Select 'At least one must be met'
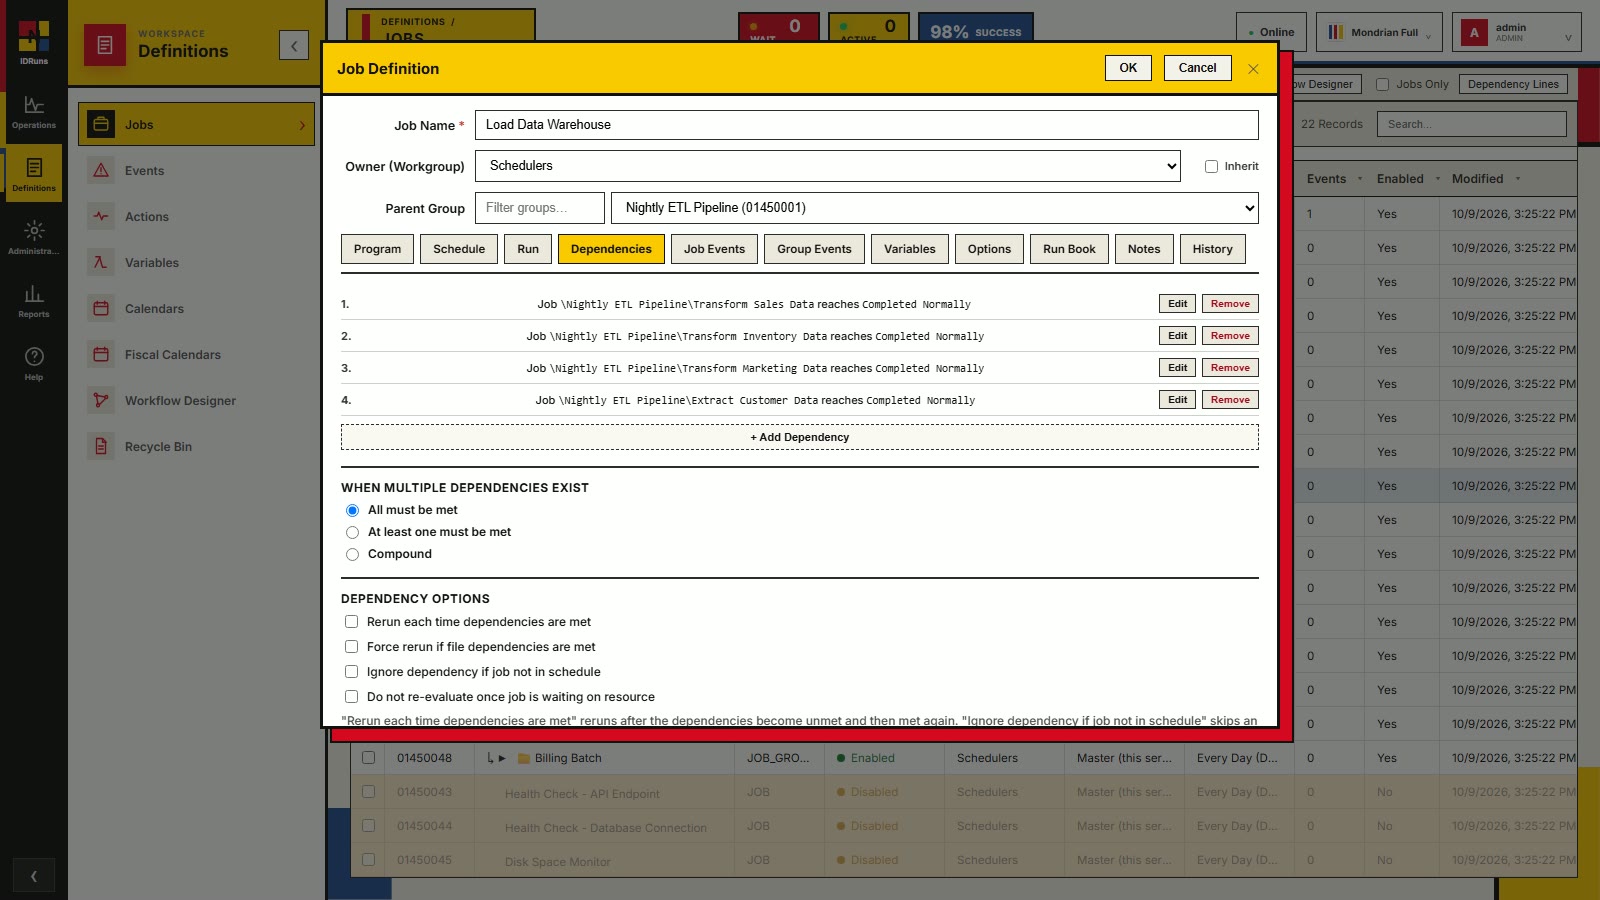 [352, 532]
